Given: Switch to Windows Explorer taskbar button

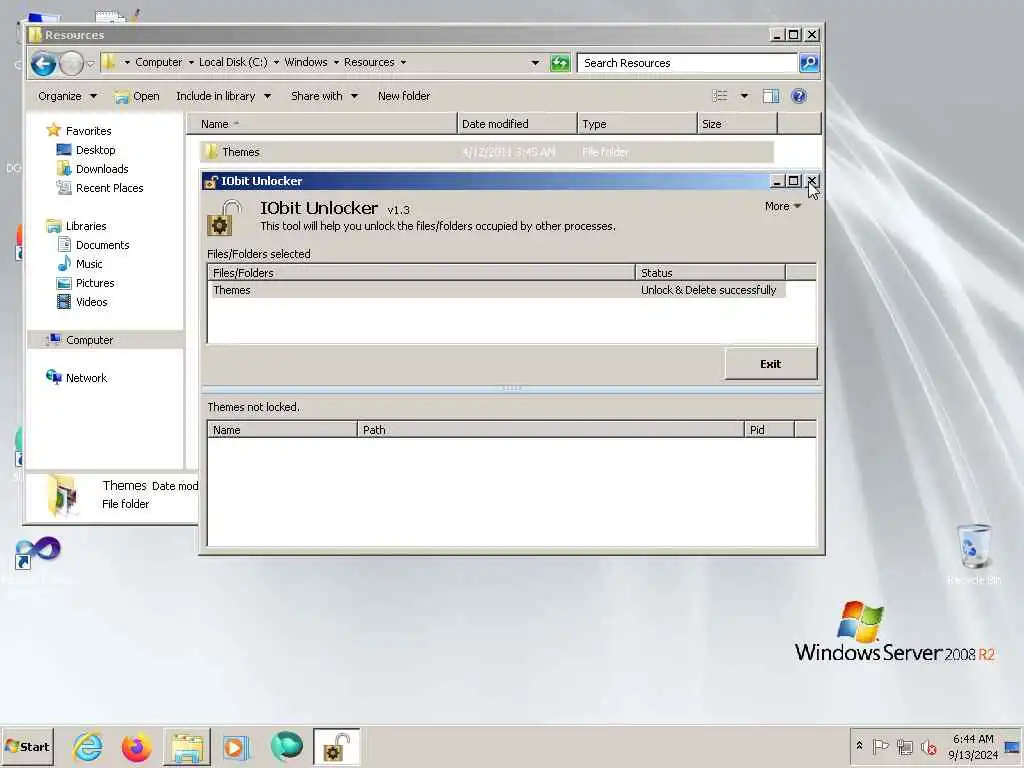Looking at the screenshot, I should point(187,746).
